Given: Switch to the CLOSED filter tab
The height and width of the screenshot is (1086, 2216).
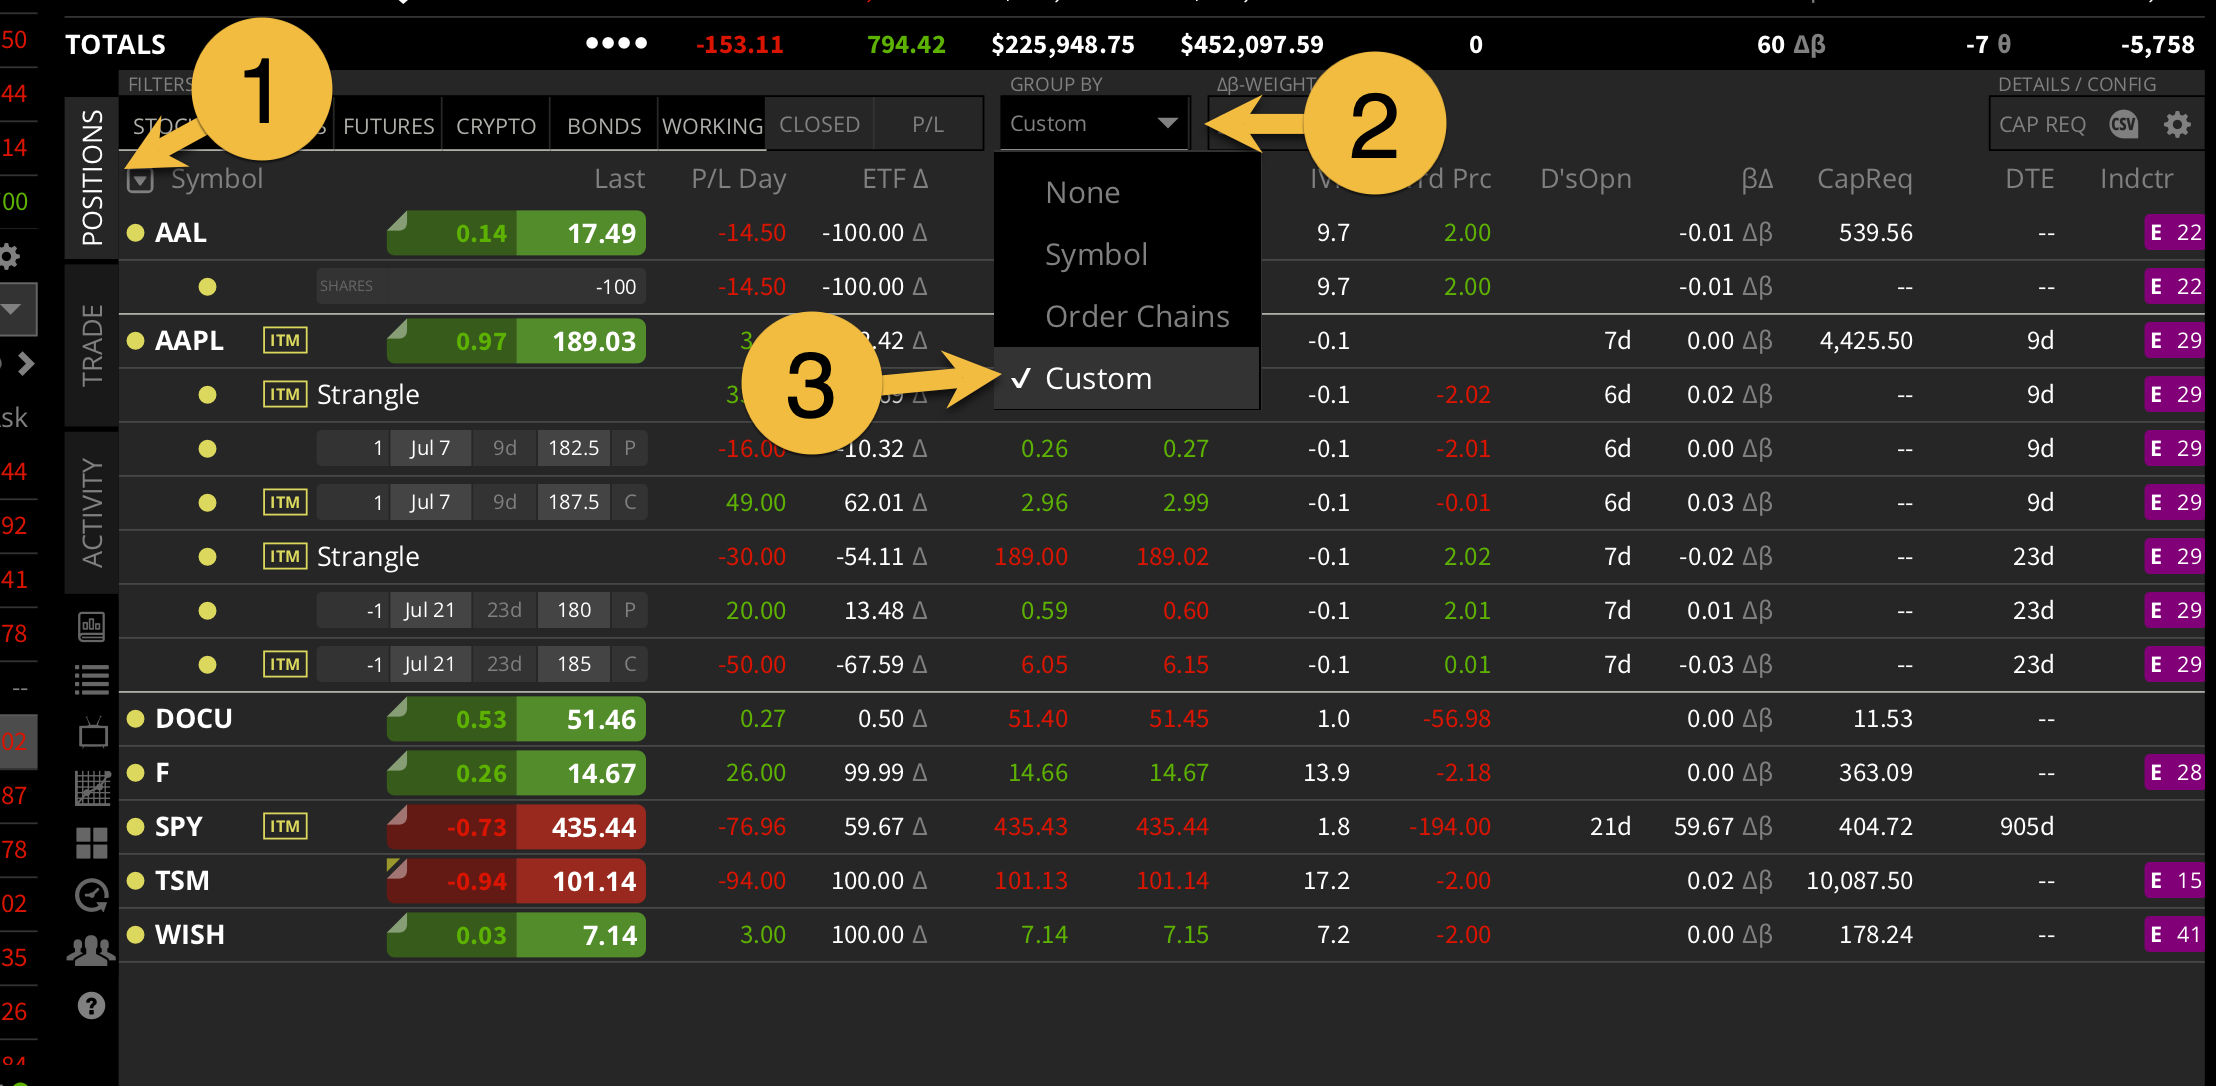Looking at the screenshot, I should click(x=819, y=123).
